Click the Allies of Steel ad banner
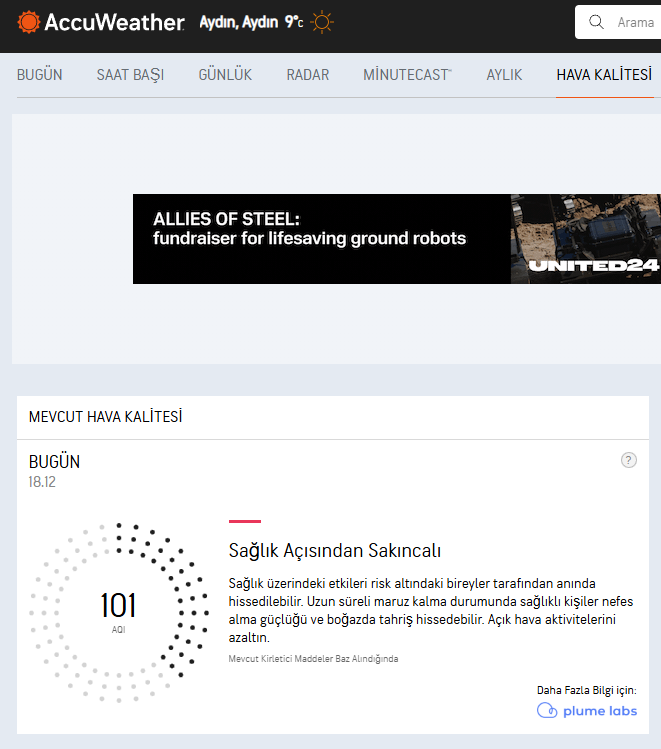 (320, 238)
